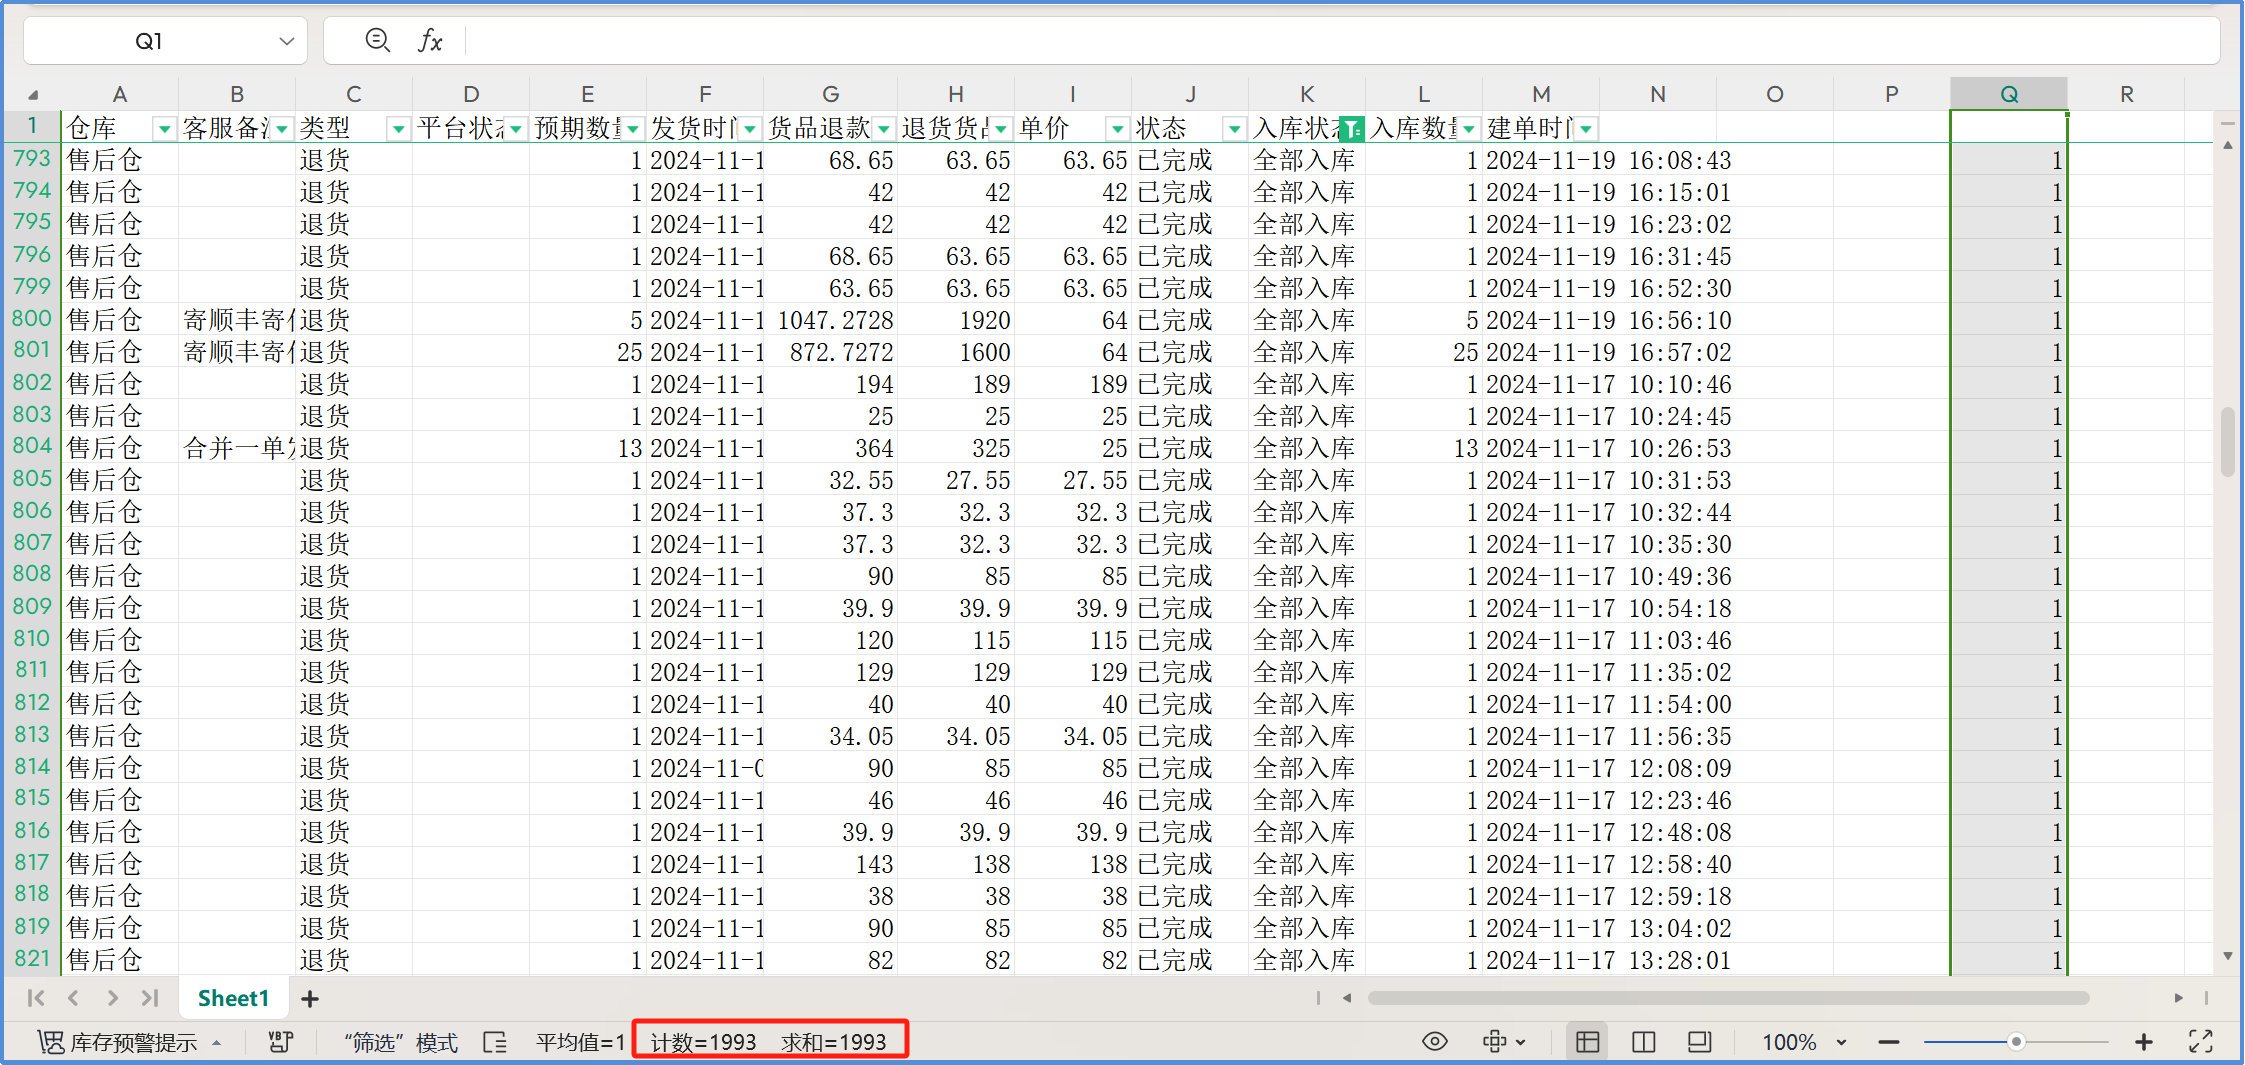This screenshot has width=2245, height=1065.
Task: Switch to page break preview icon
Action: 1699,1042
